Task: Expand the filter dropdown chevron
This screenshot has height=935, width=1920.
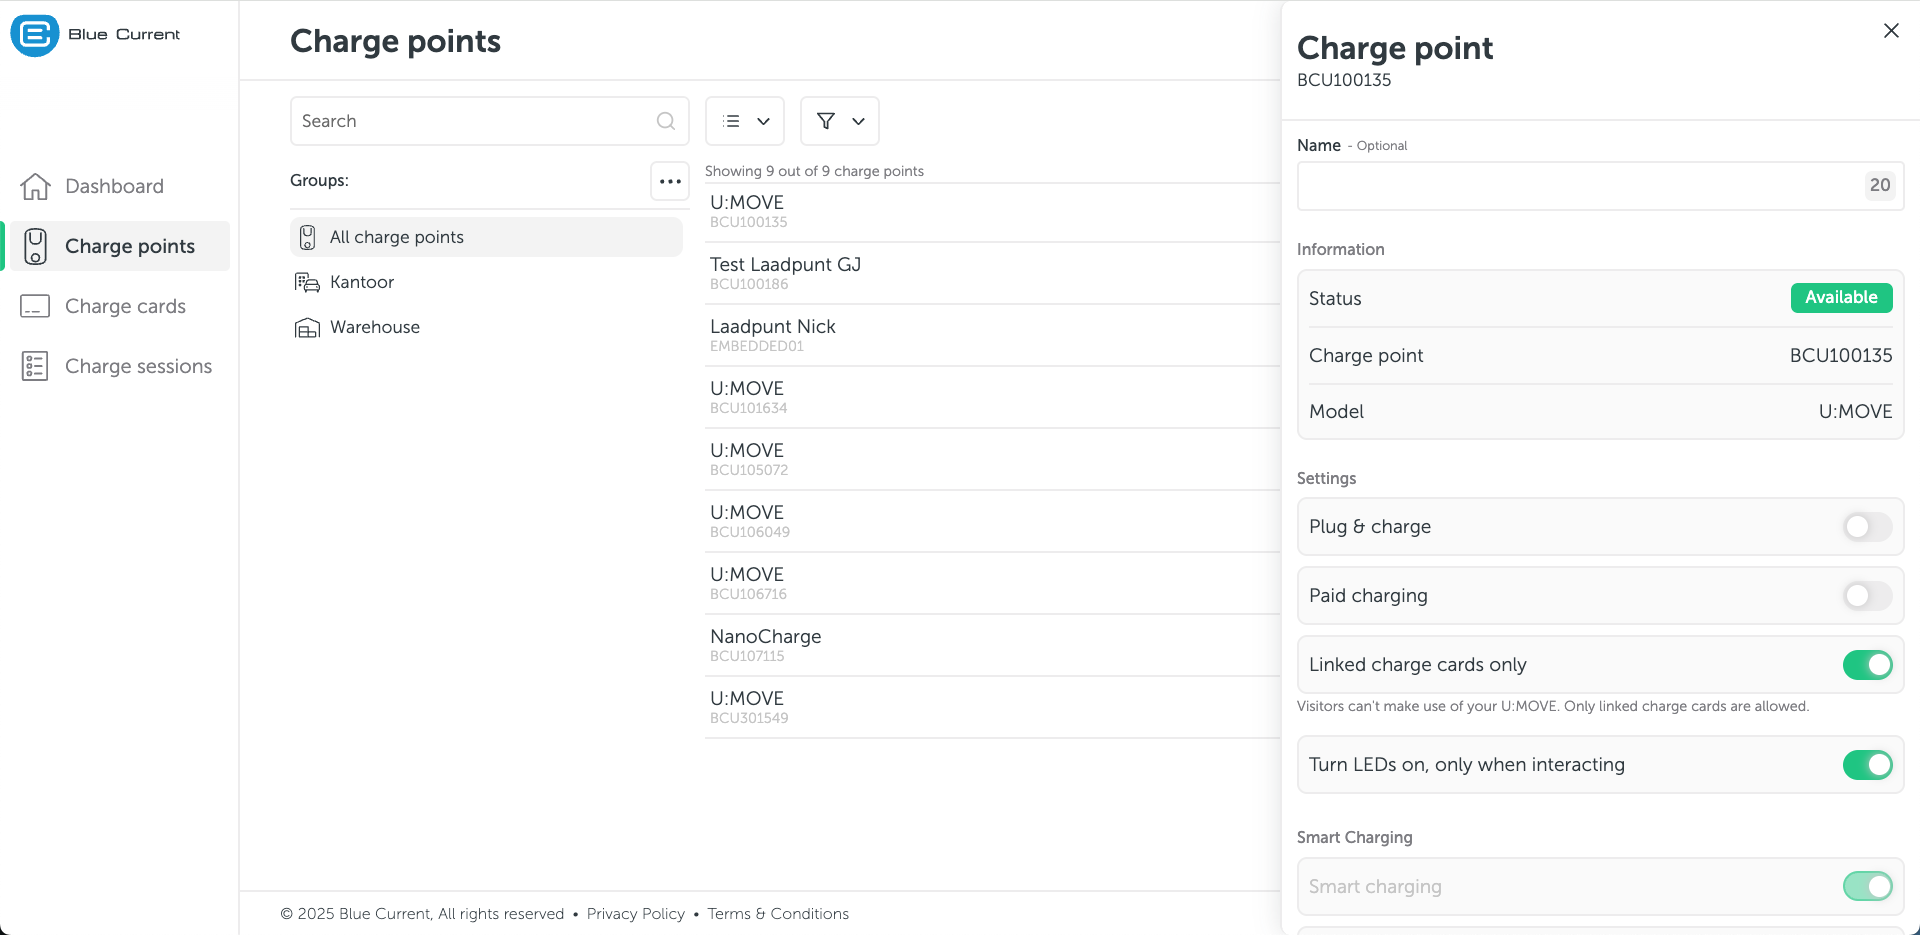Action: click(858, 121)
